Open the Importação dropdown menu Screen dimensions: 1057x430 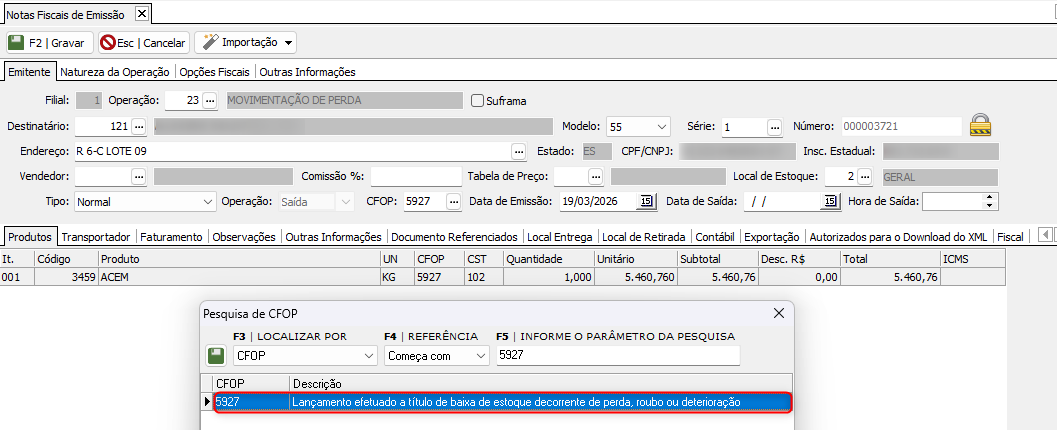(247, 43)
